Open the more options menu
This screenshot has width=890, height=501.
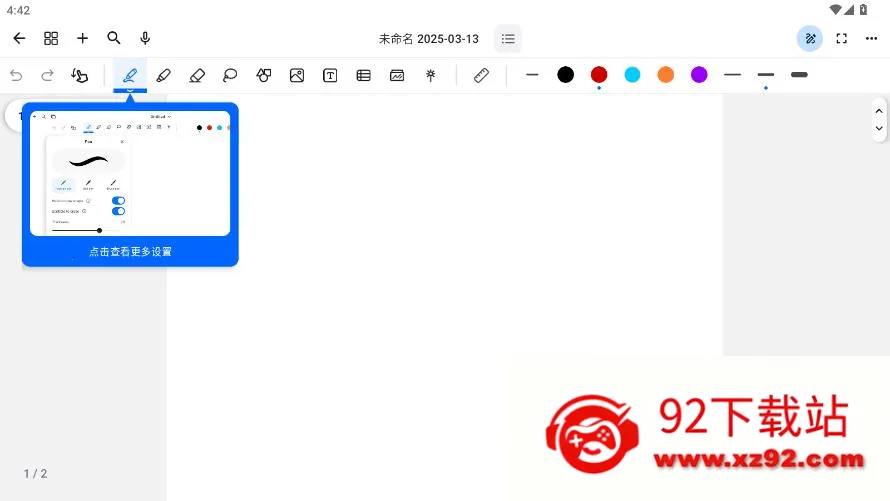pos(872,39)
